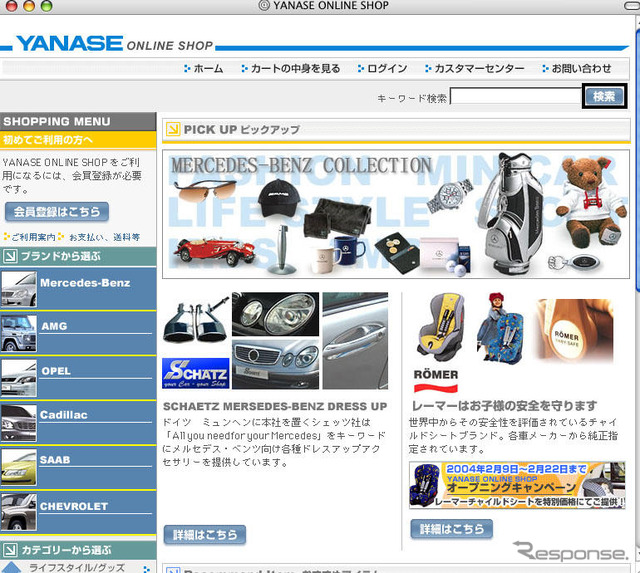640x573 pixels.
Task: Click the CHEVROLET vehicle thumbnail
Action: click(19, 512)
